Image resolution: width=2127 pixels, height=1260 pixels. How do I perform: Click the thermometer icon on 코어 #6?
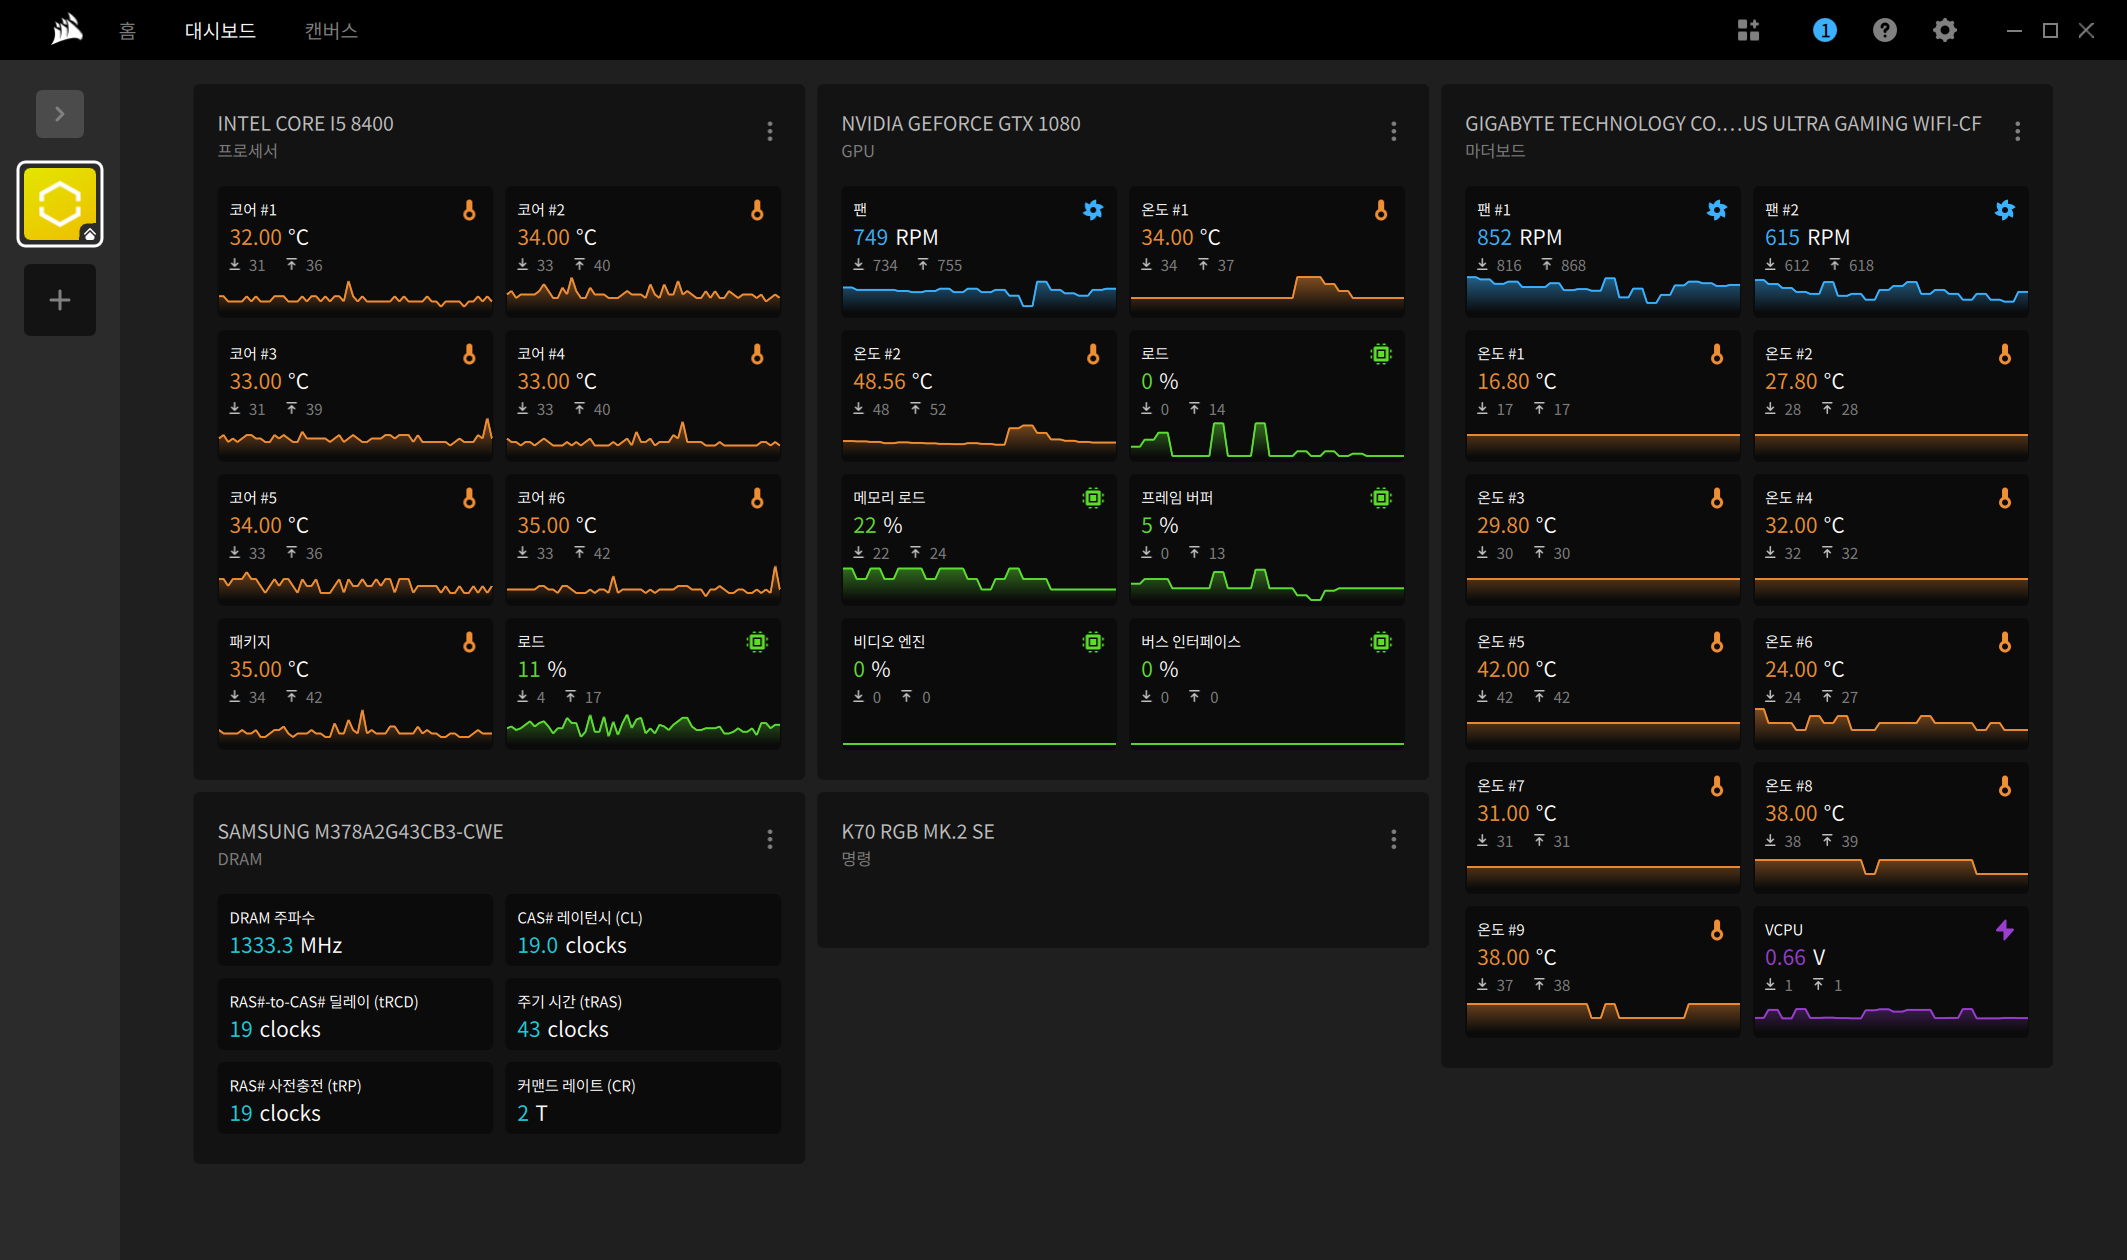click(x=757, y=498)
